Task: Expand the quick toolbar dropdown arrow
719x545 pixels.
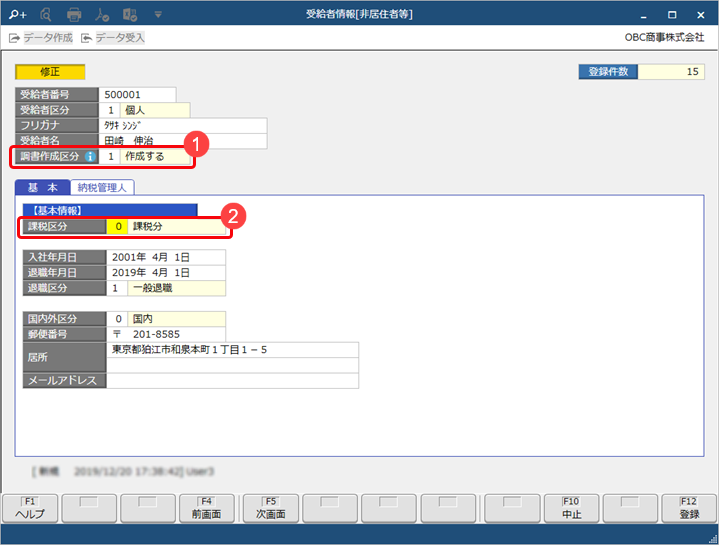Action: (x=158, y=15)
